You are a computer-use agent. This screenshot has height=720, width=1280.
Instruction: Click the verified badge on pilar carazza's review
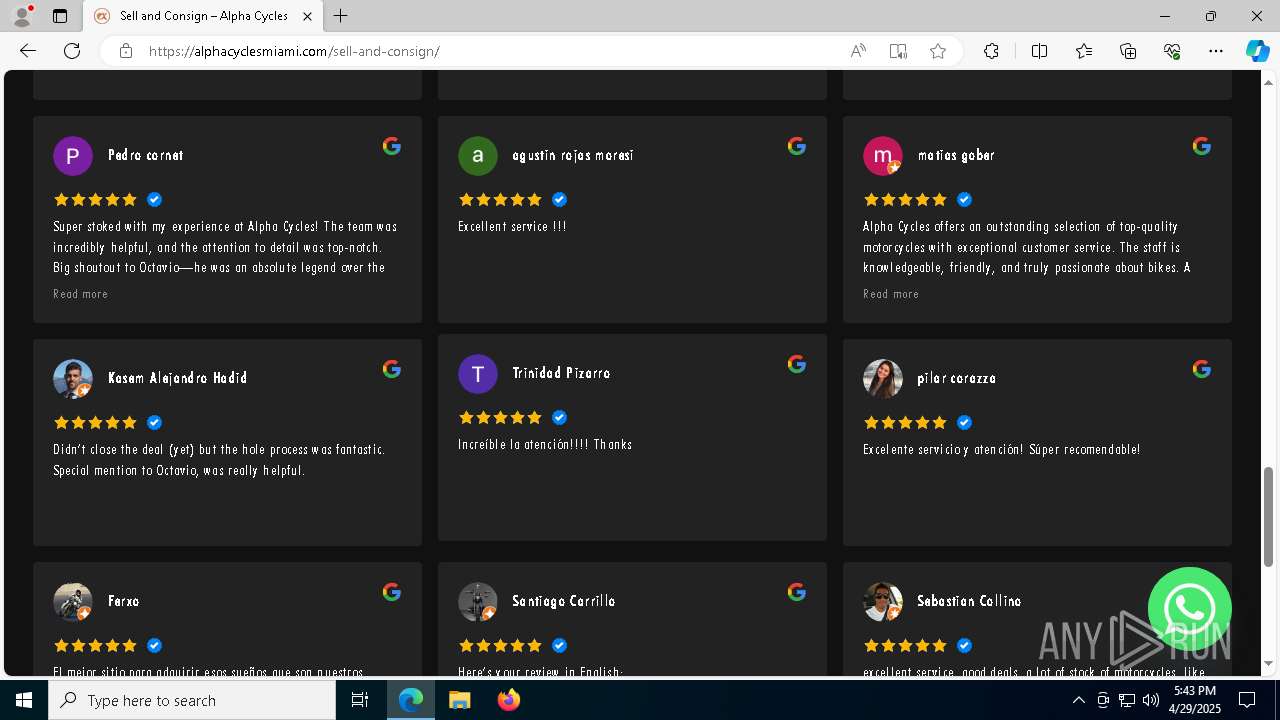pos(964,423)
